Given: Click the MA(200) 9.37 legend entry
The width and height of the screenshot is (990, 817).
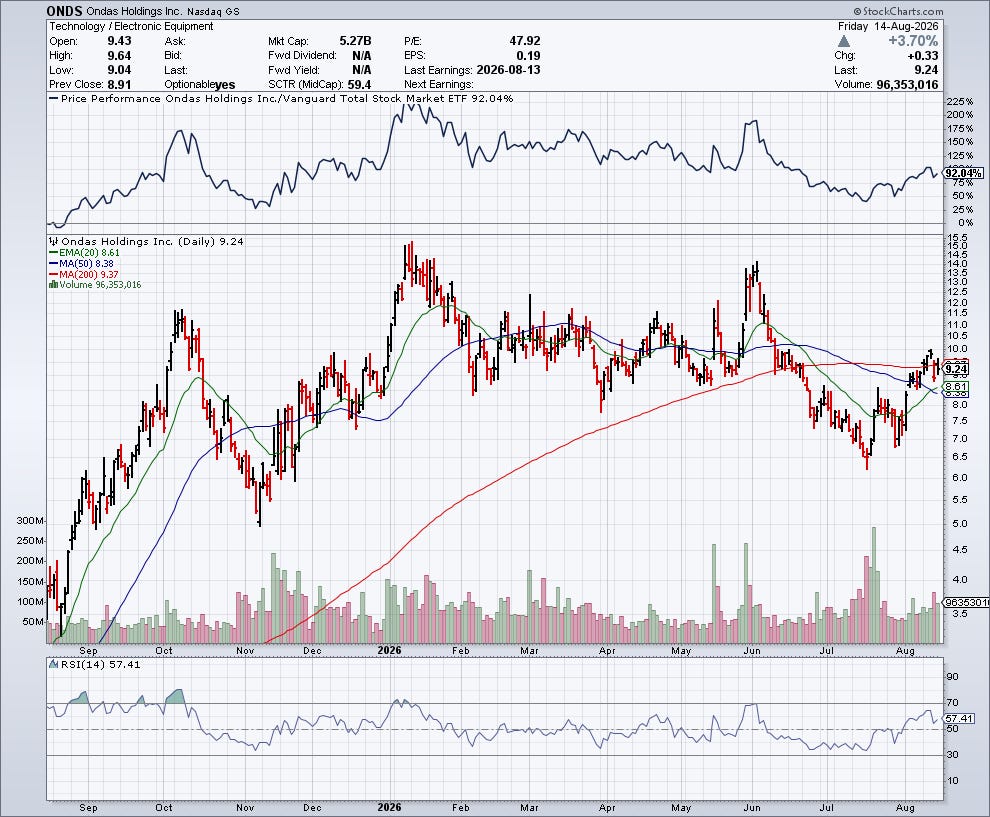Looking at the screenshot, I should pyautogui.click(x=84, y=275).
